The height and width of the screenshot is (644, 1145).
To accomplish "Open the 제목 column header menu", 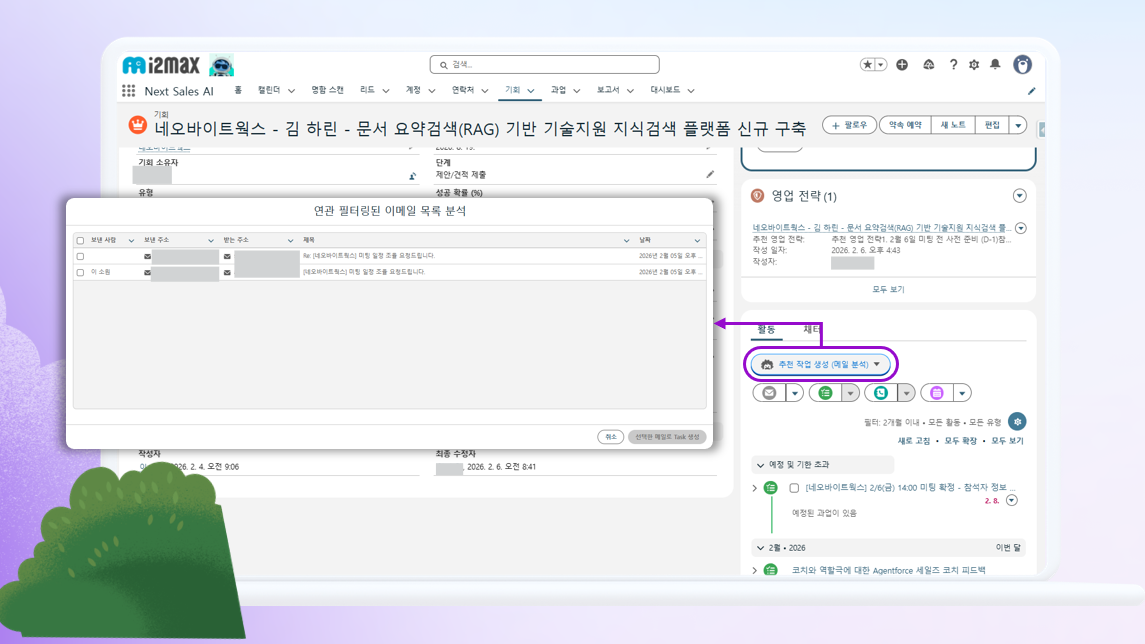I will pyautogui.click(x=626, y=240).
